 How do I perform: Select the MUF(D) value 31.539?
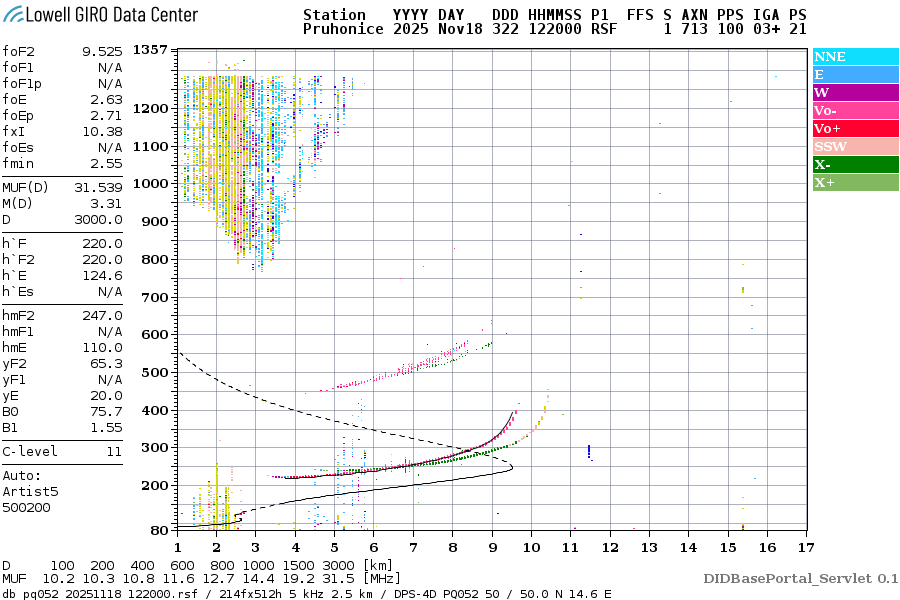98,187
